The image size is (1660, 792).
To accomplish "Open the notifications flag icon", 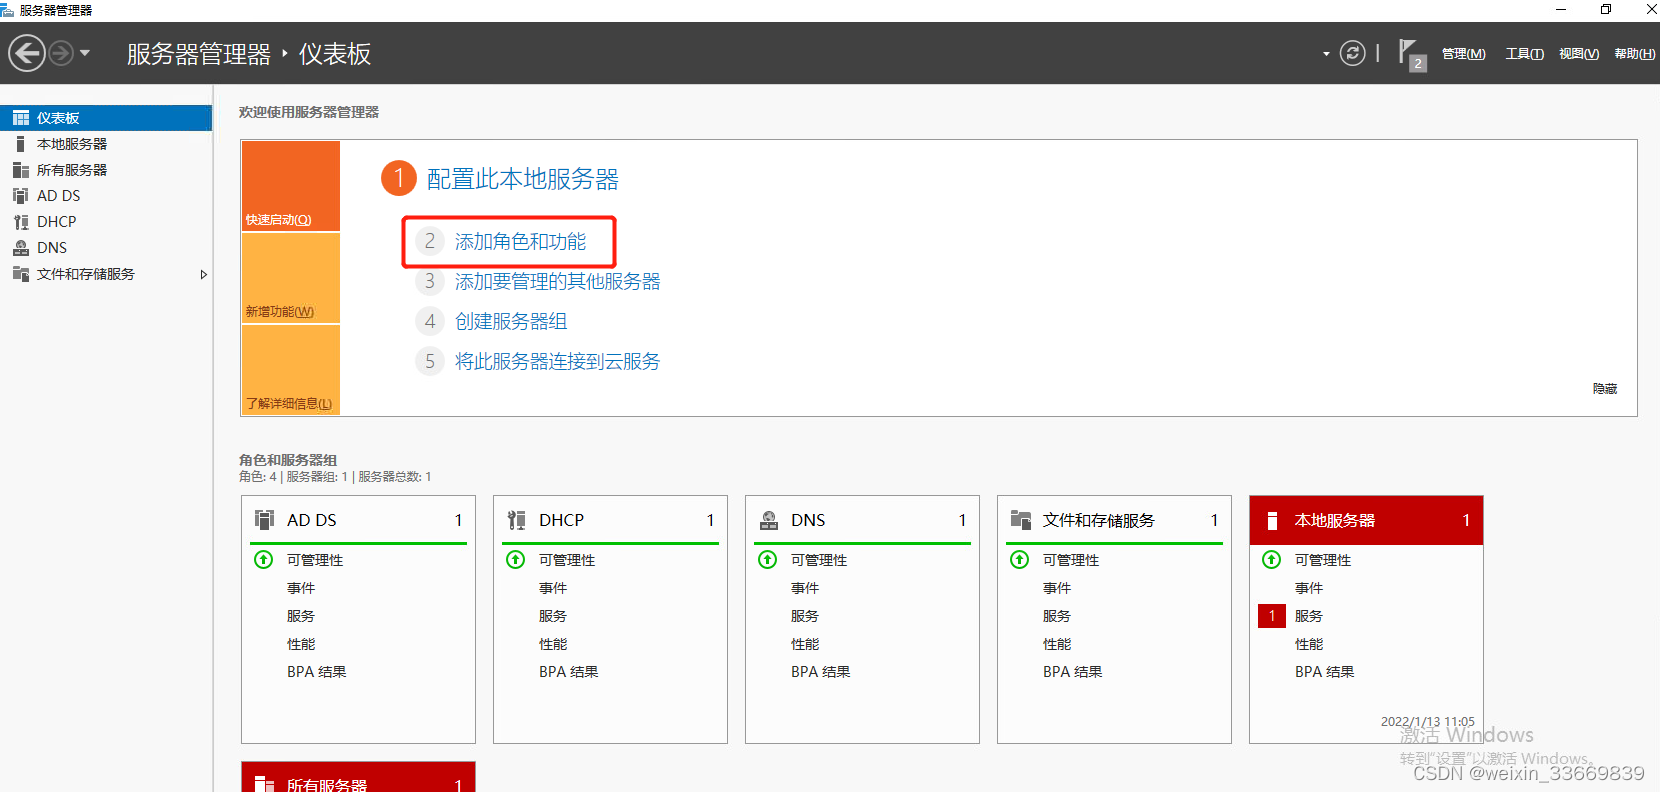I will (x=1411, y=54).
